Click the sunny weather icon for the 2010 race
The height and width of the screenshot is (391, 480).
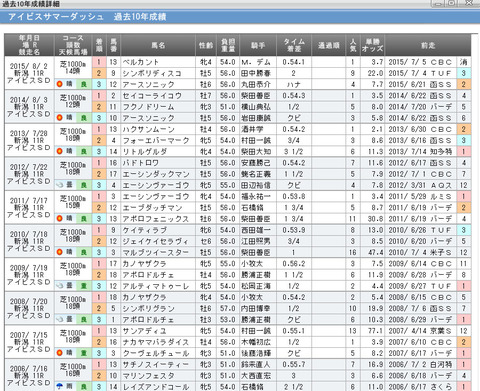[x=60, y=252]
